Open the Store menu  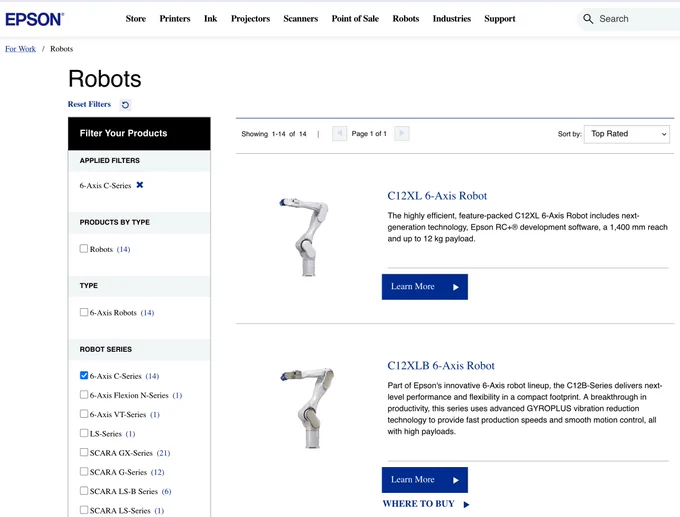[x=136, y=19]
